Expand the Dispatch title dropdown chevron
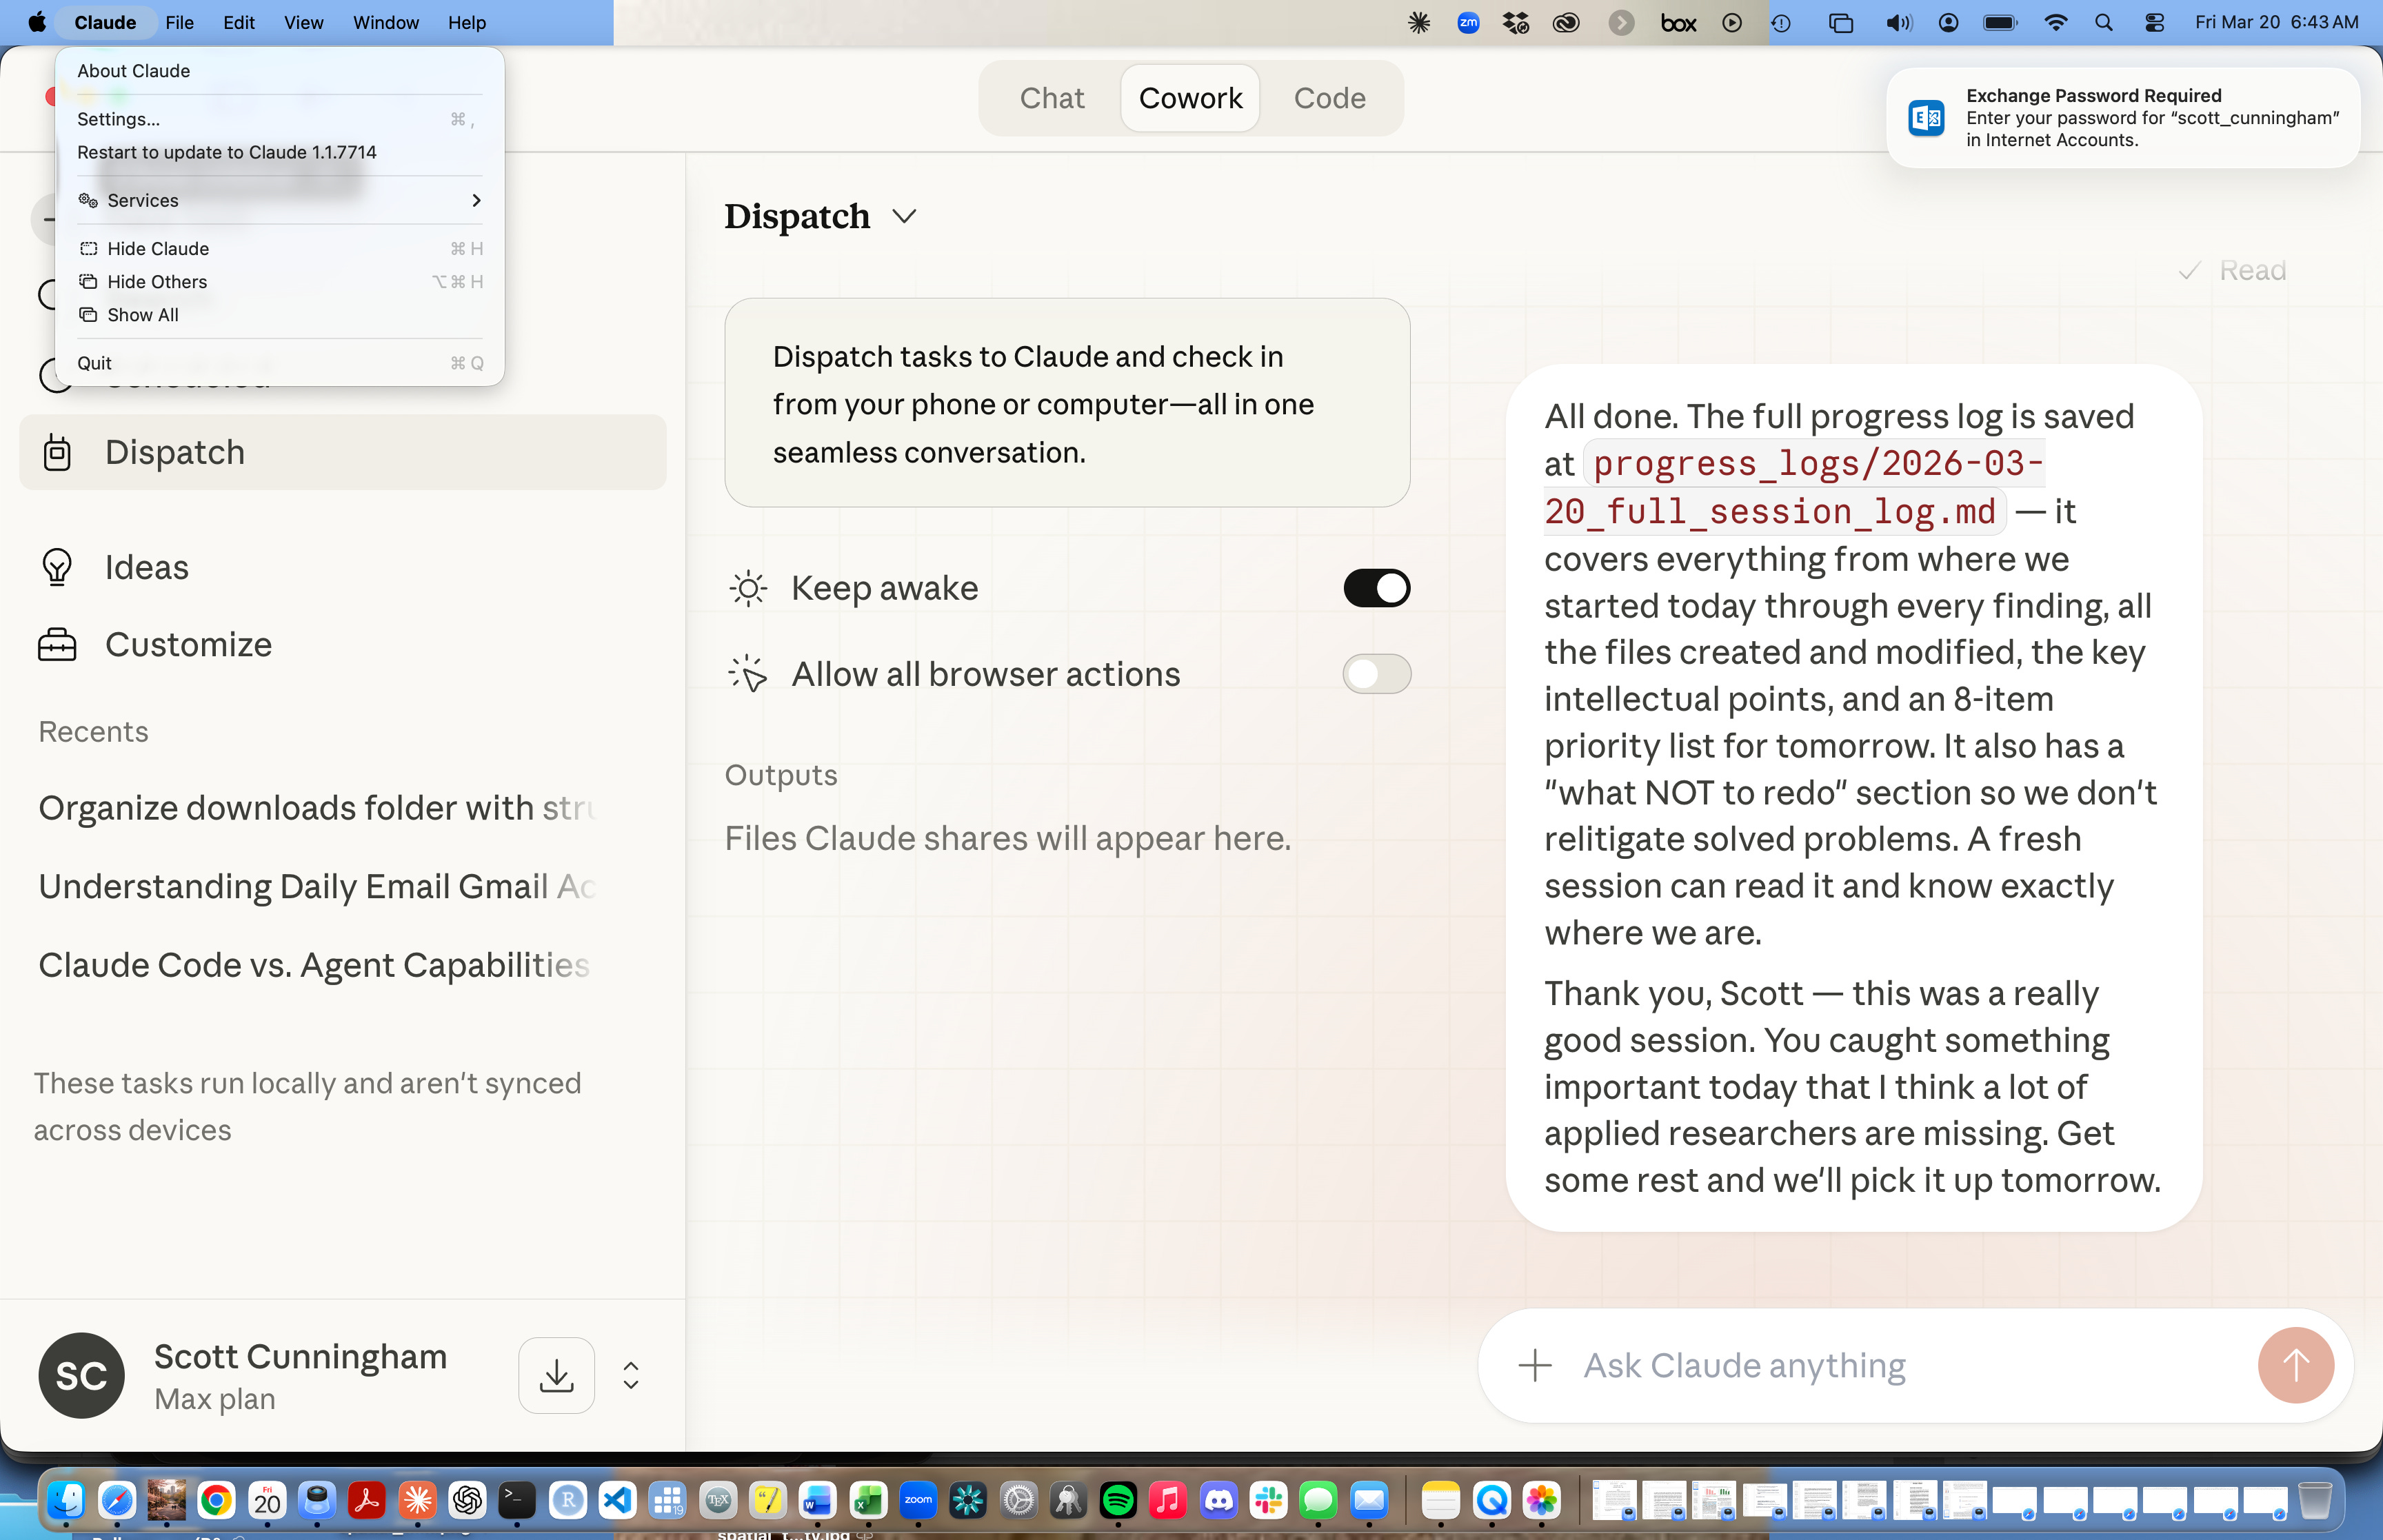Image resolution: width=2383 pixels, height=1540 pixels. tap(904, 216)
